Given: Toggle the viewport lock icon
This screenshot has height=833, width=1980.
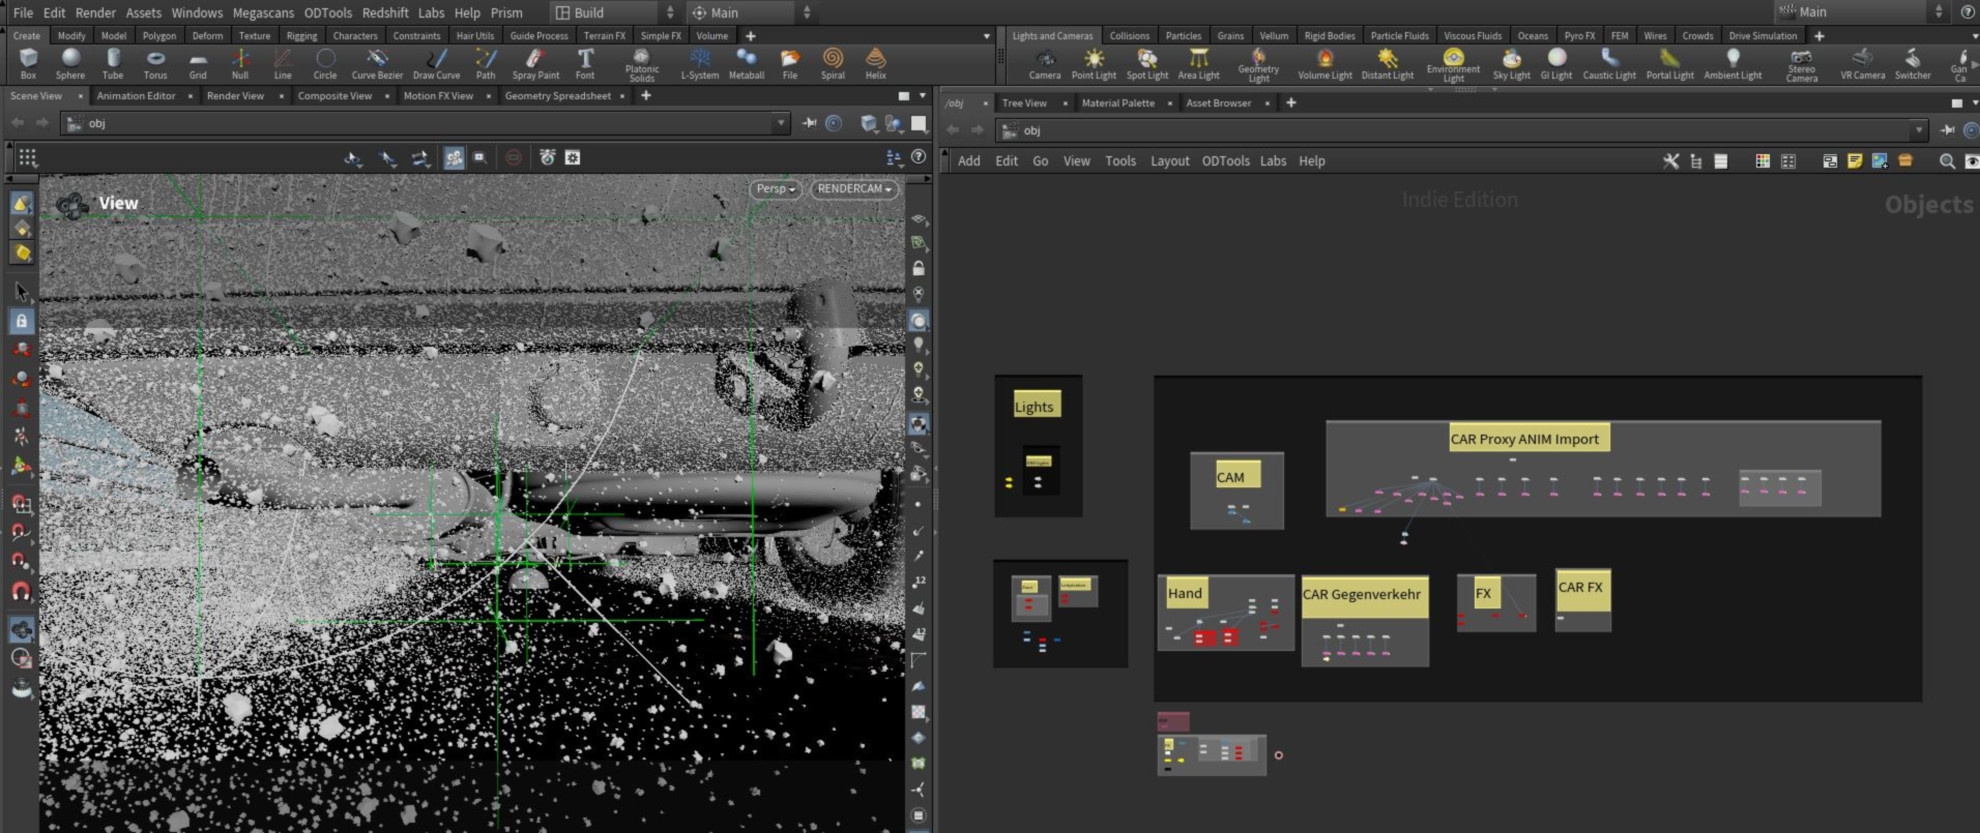Looking at the screenshot, I should (918, 269).
